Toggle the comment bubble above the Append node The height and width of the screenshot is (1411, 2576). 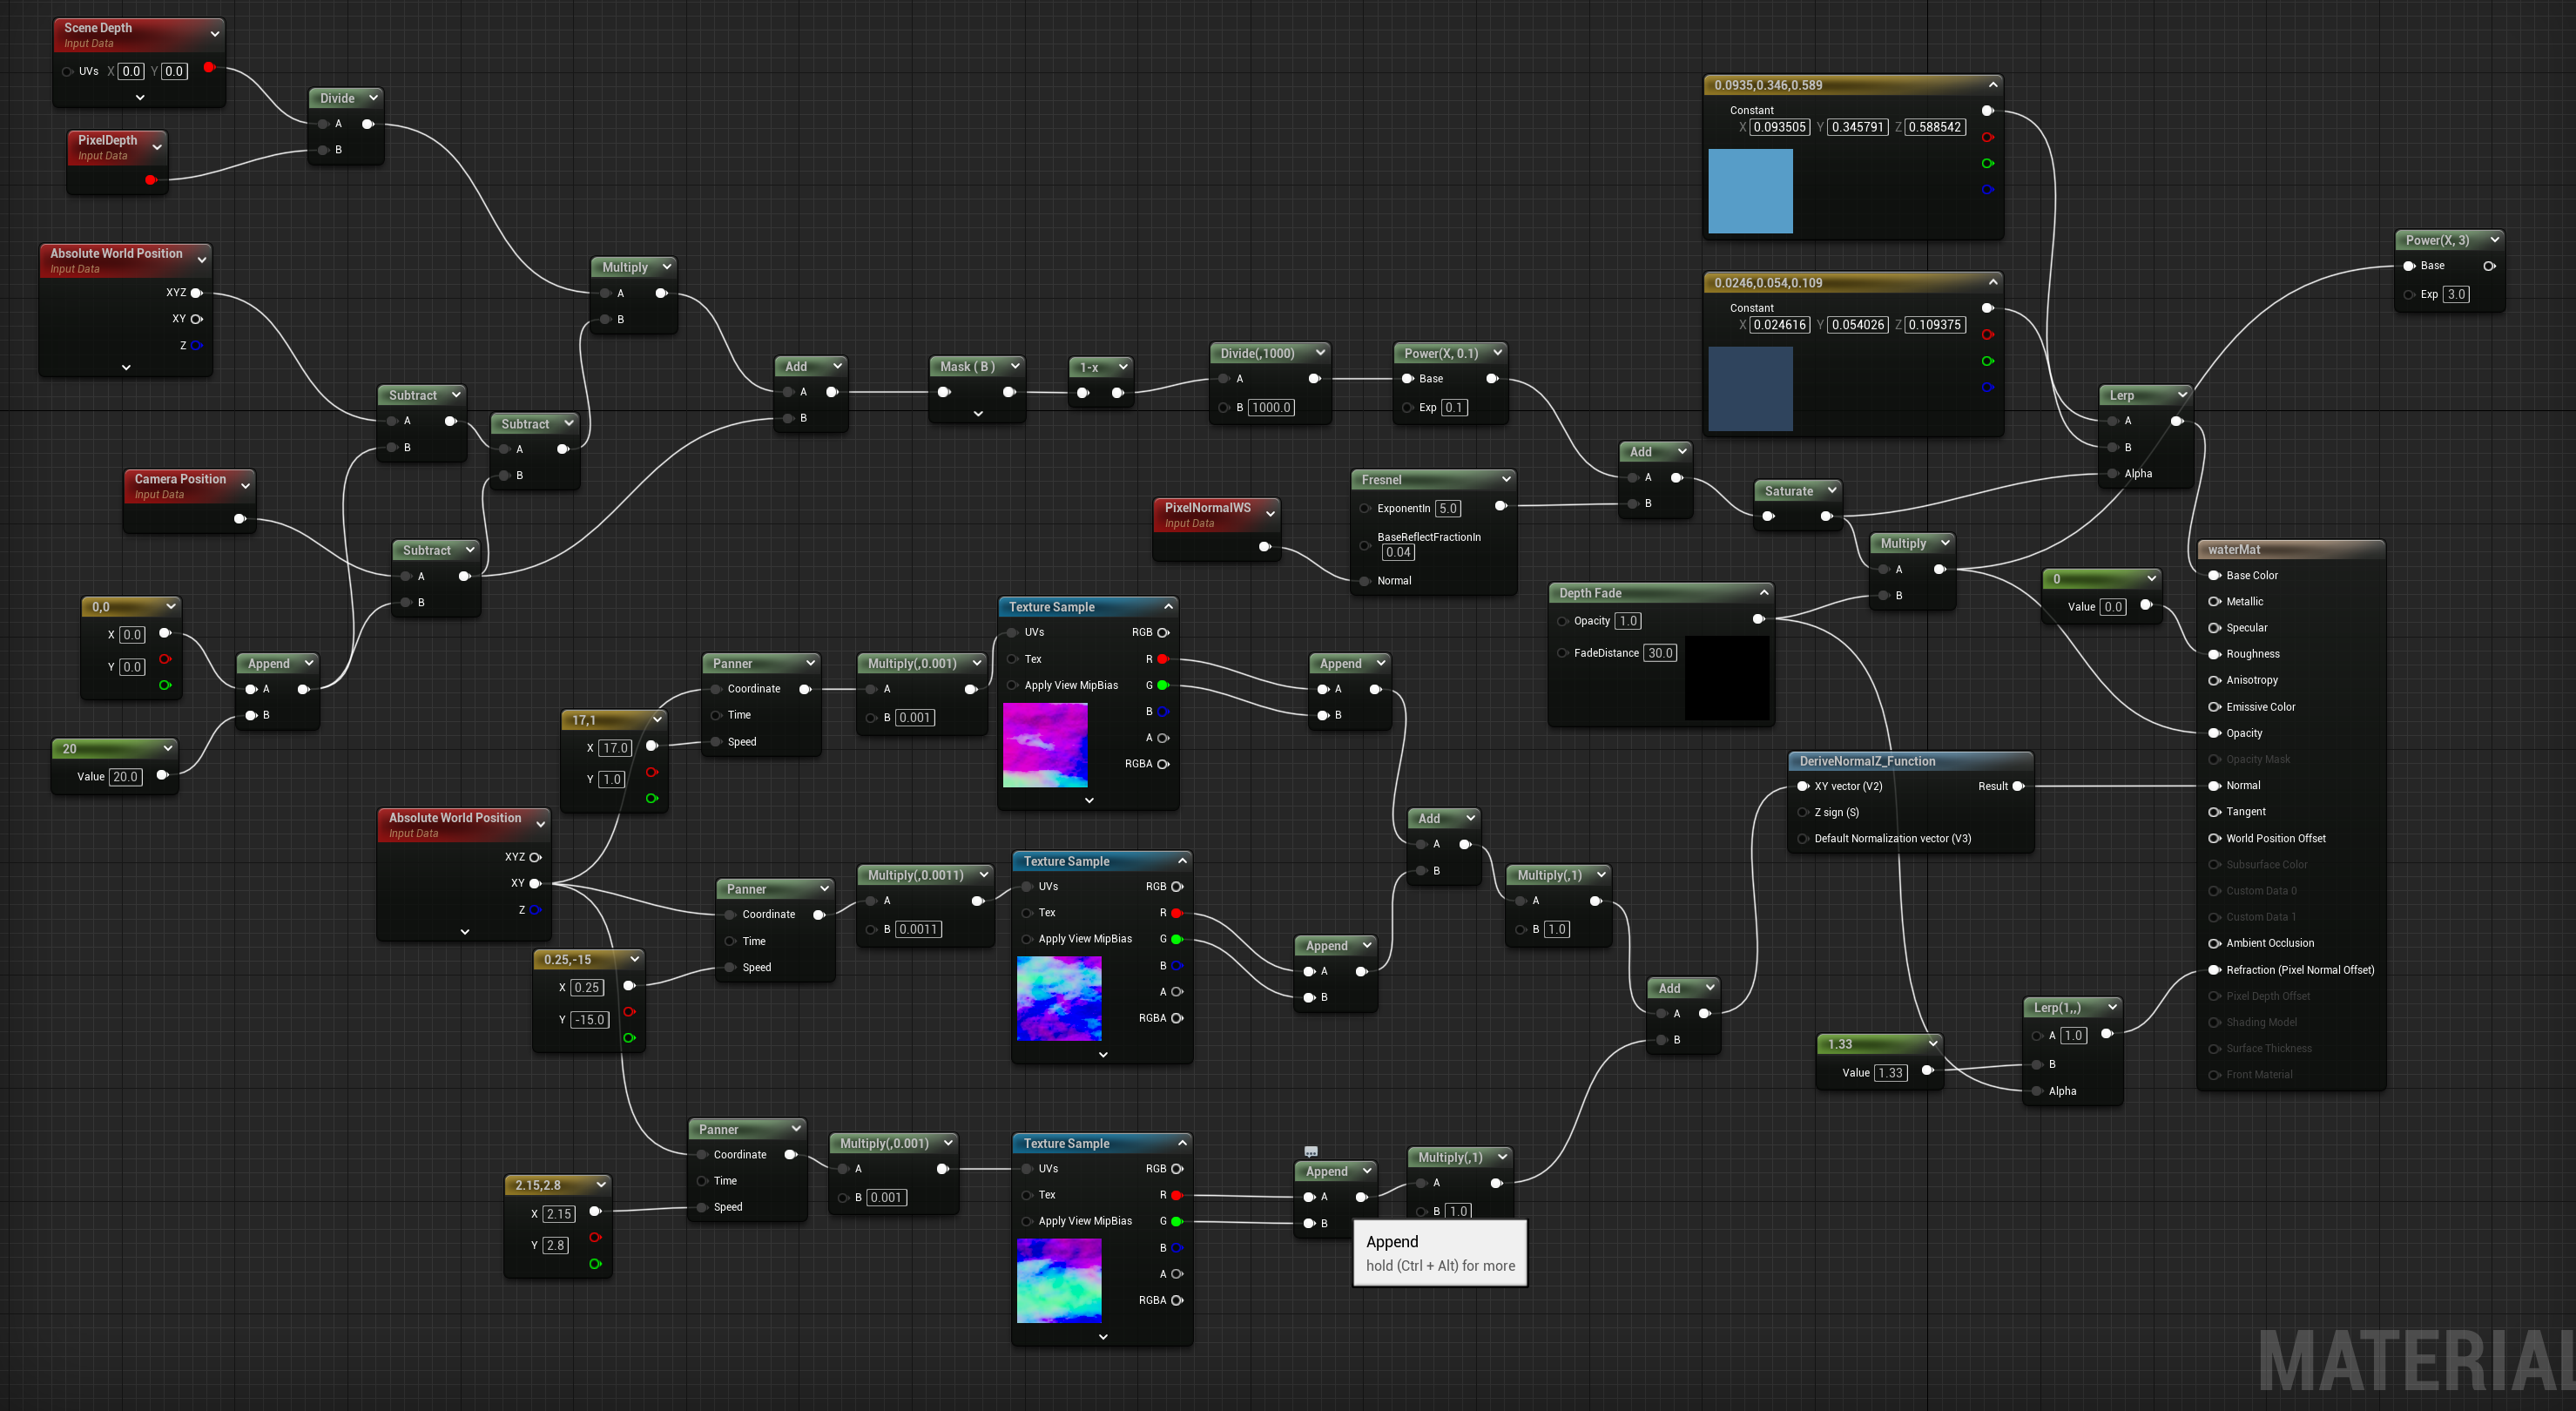pyautogui.click(x=1311, y=1151)
